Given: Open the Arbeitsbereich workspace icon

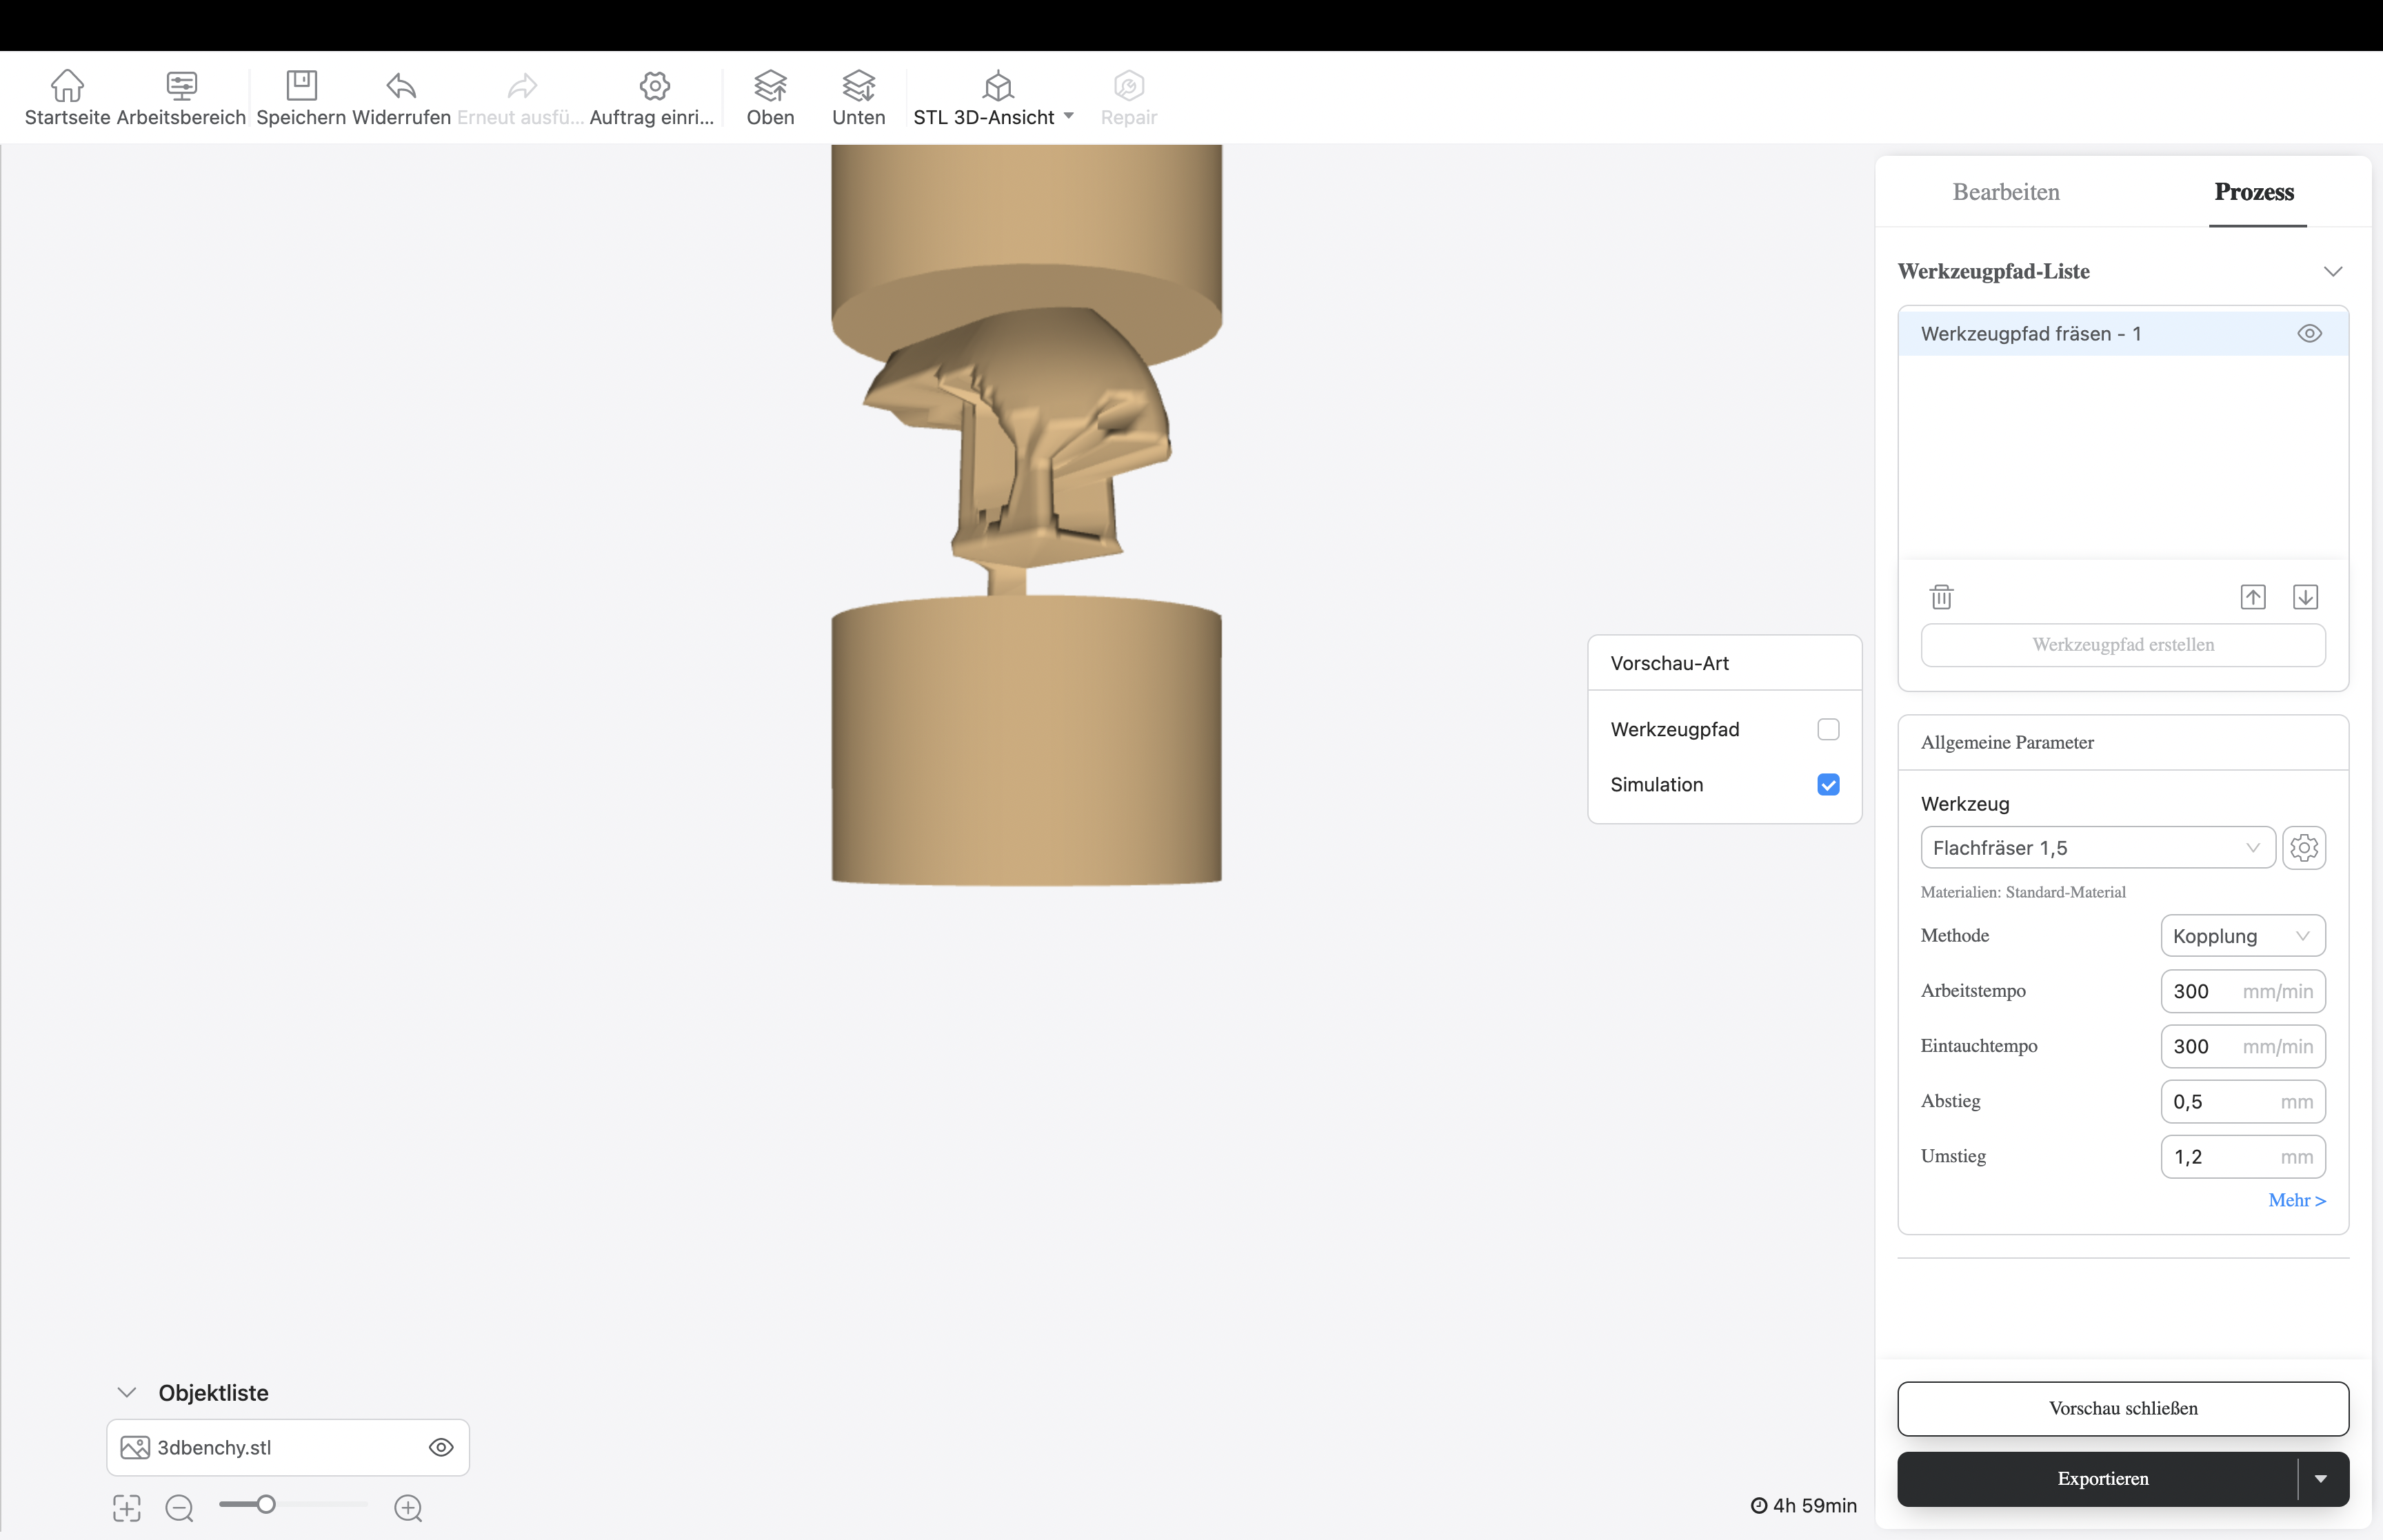Looking at the screenshot, I should coord(181,86).
